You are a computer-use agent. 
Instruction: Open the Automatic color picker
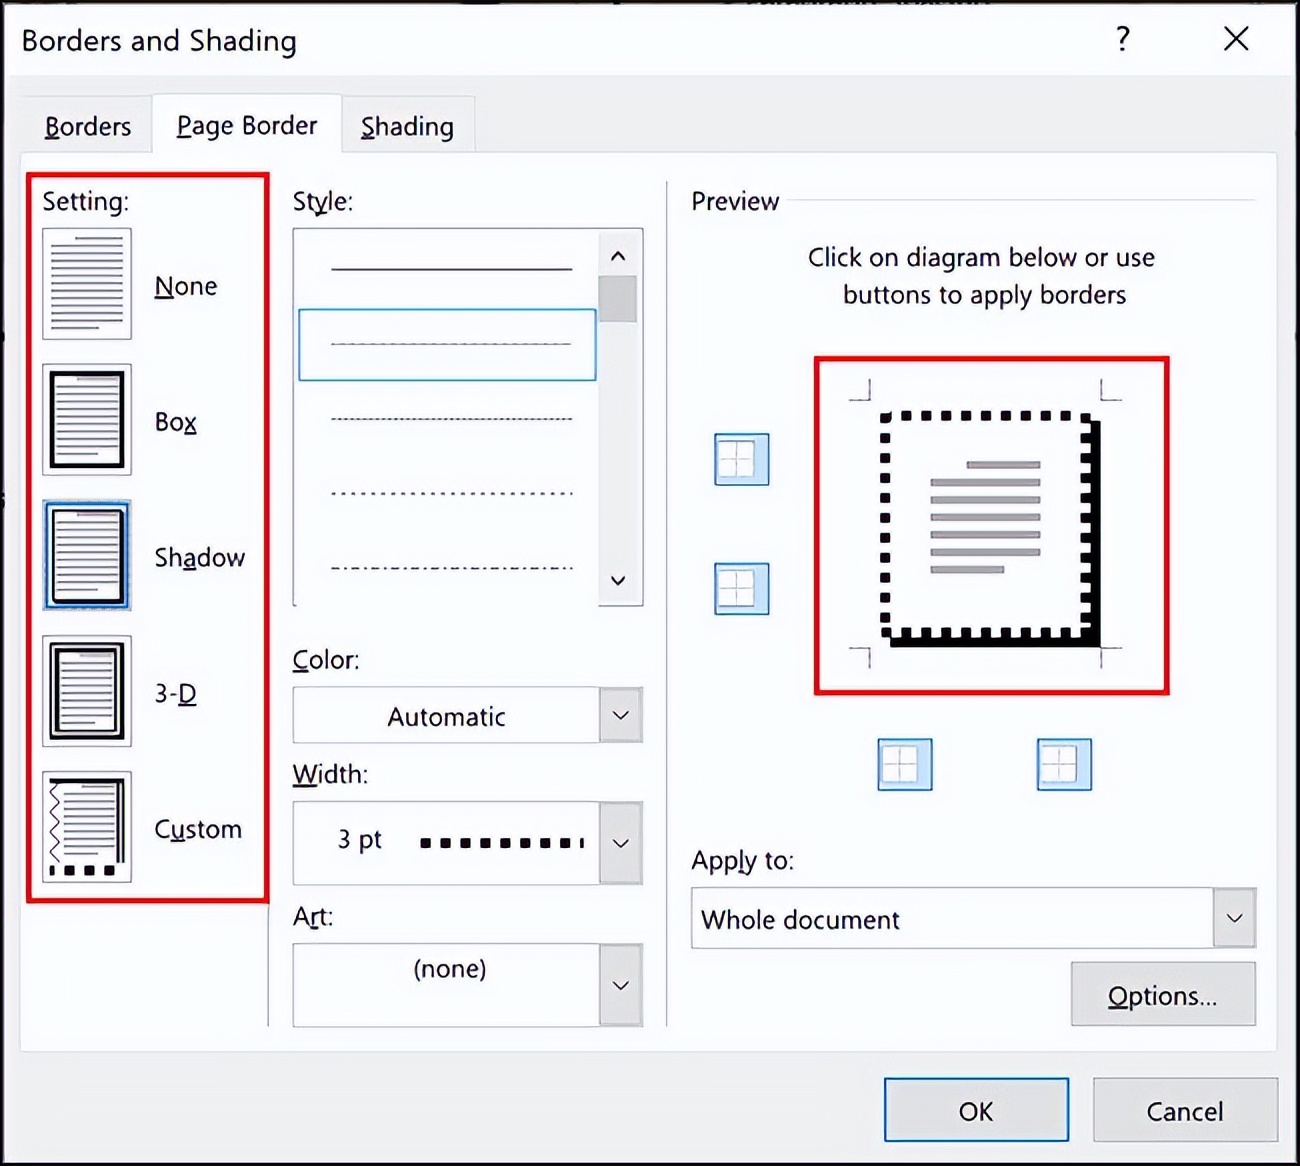point(620,715)
